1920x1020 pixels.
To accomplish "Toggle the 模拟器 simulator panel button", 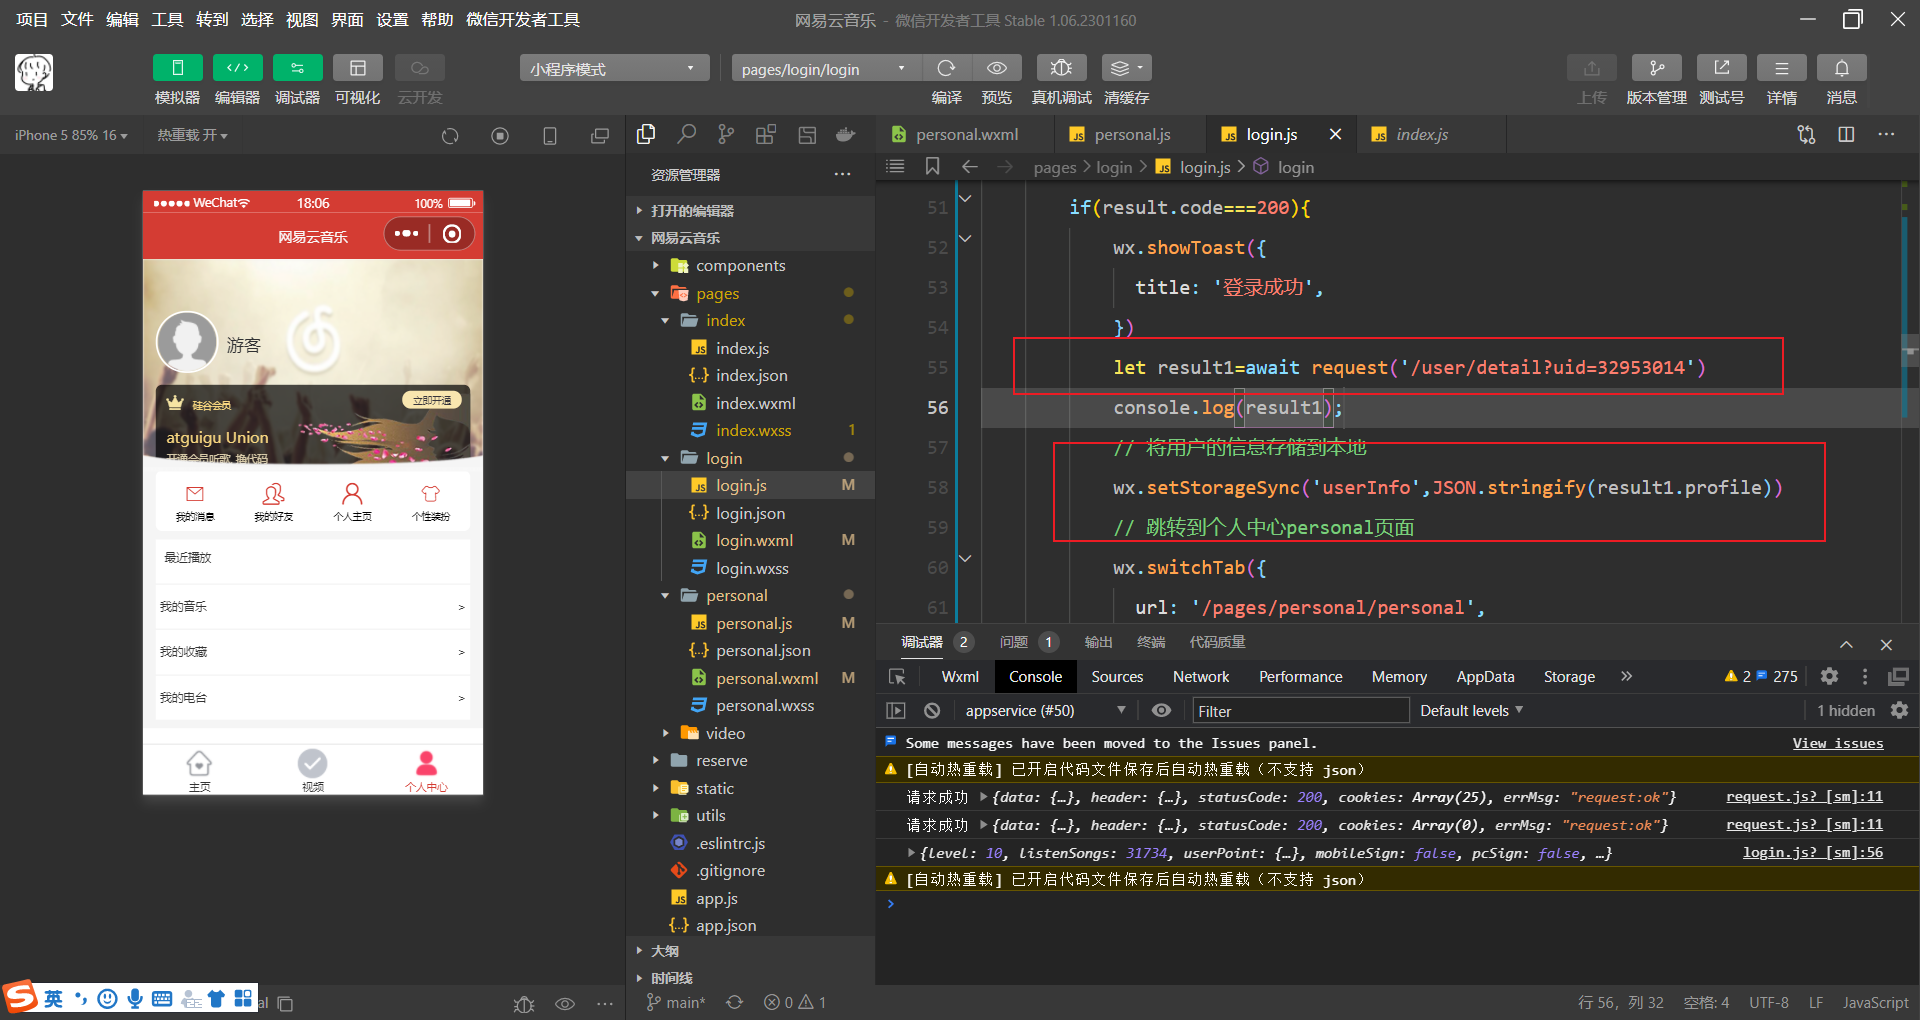I will pos(177,68).
